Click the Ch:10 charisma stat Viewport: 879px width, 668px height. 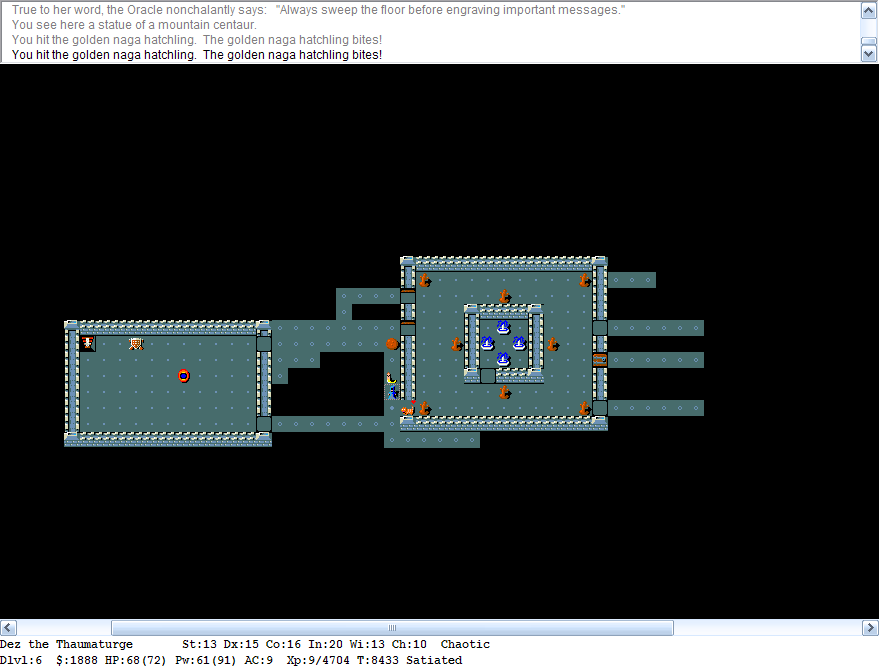point(409,644)
